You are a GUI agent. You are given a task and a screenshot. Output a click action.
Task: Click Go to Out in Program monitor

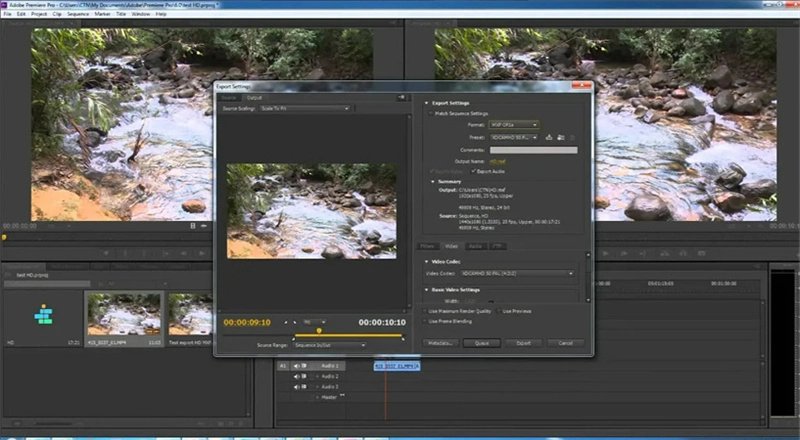642,253
